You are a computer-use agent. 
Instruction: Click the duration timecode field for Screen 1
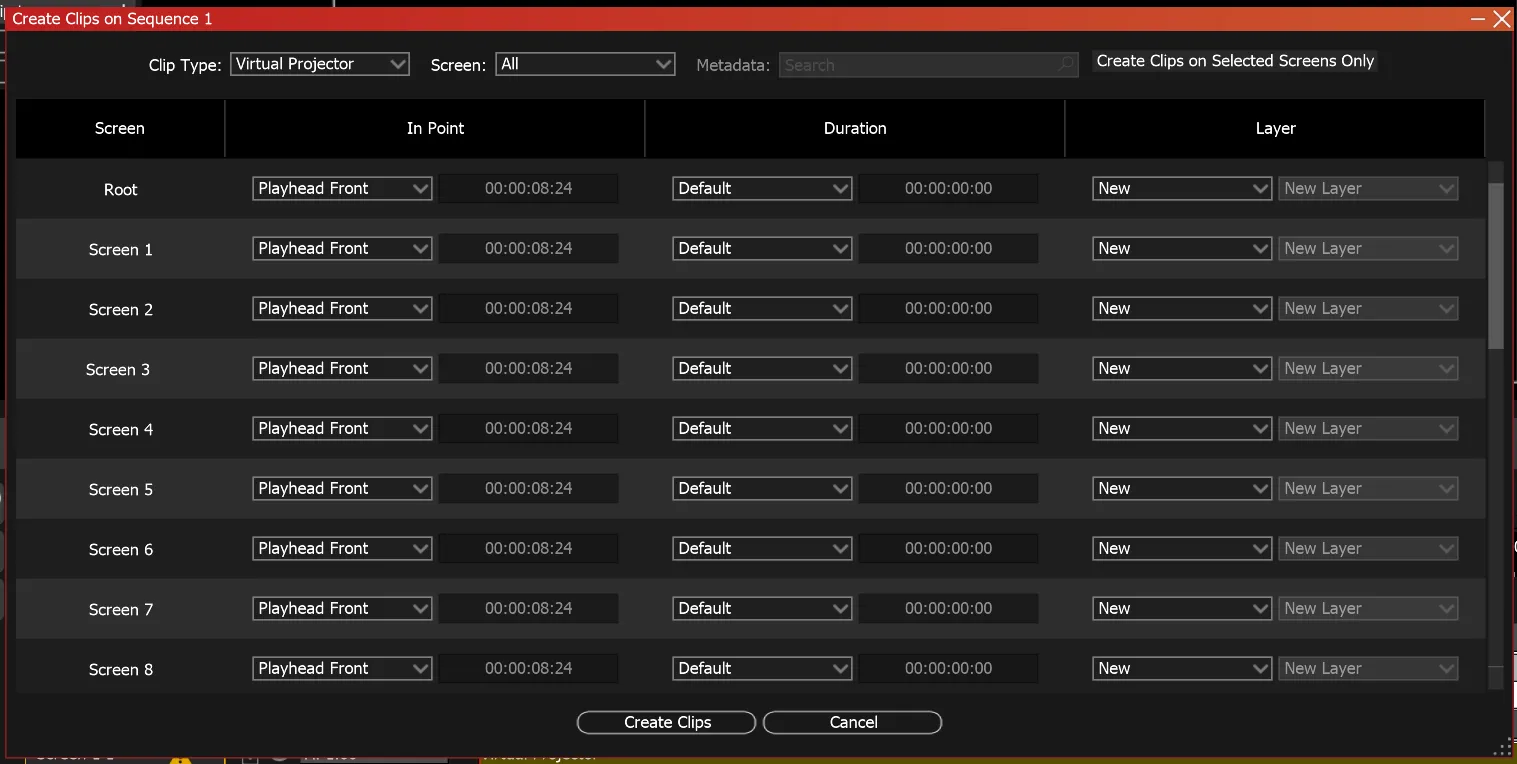[948, 248]
